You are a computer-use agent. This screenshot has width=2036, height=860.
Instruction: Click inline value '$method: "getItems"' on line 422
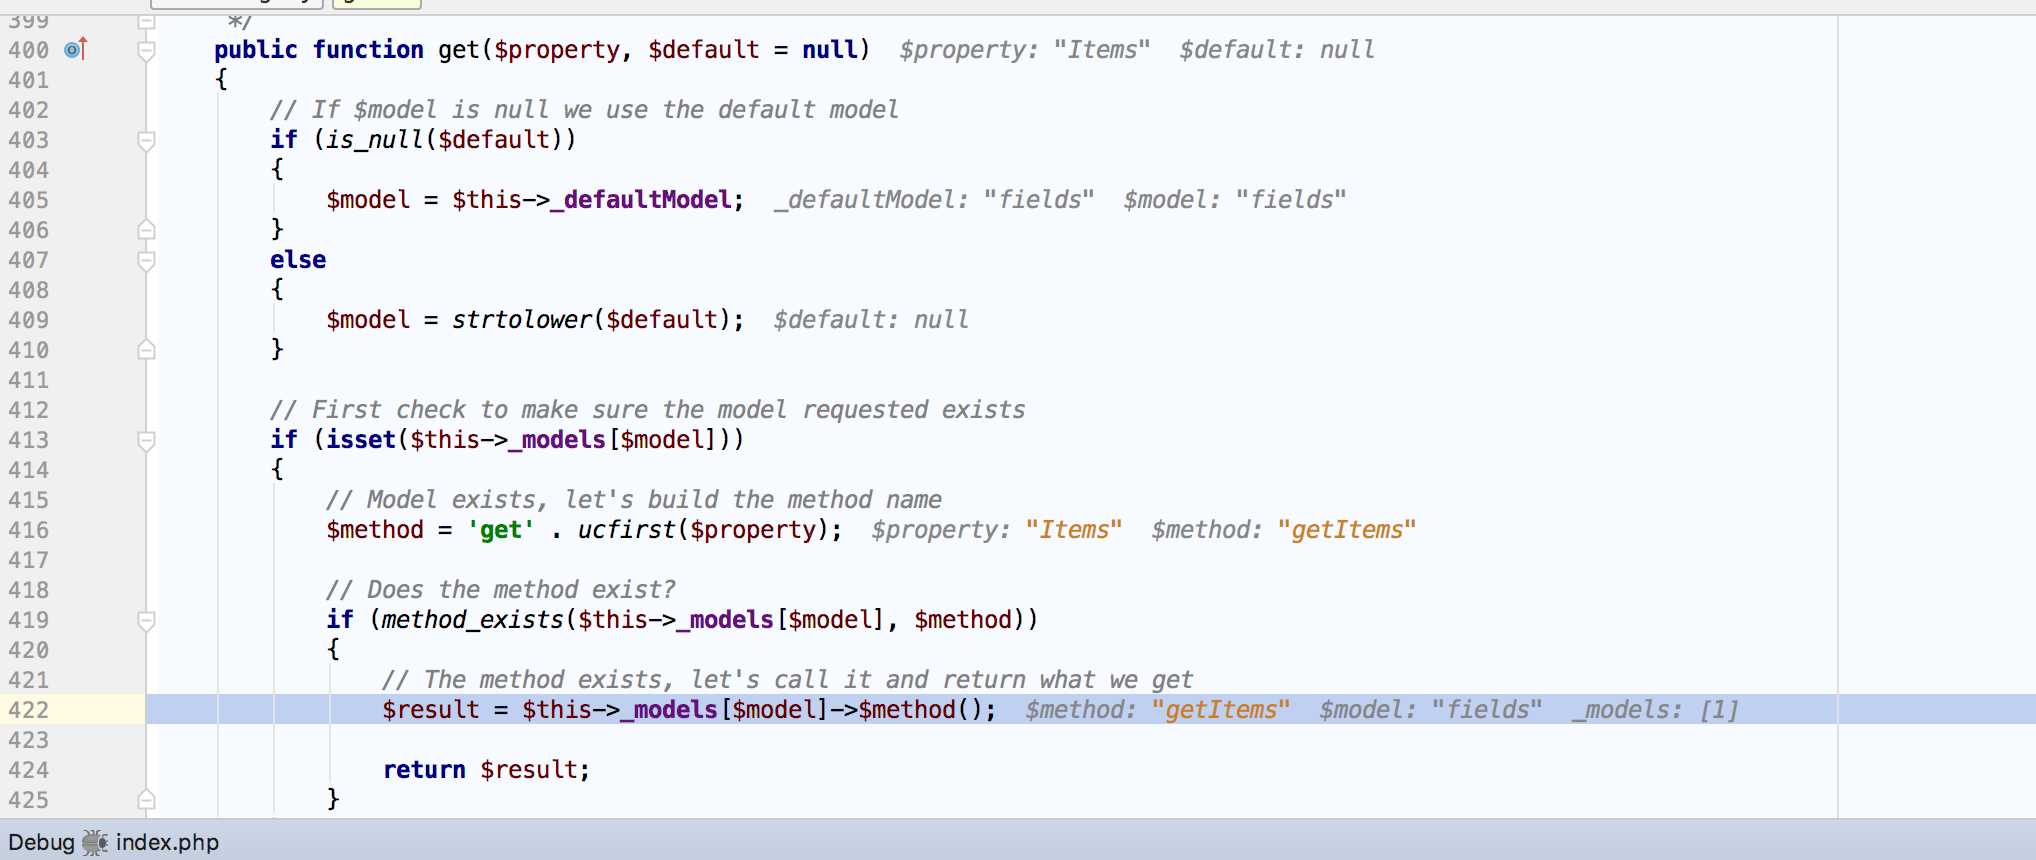(1158, 710)
